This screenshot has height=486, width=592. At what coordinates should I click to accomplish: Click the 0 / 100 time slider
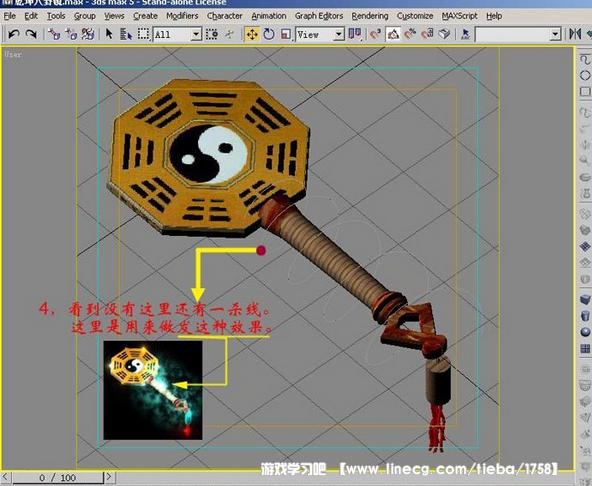pyautogui.click(x=57, y=477)
